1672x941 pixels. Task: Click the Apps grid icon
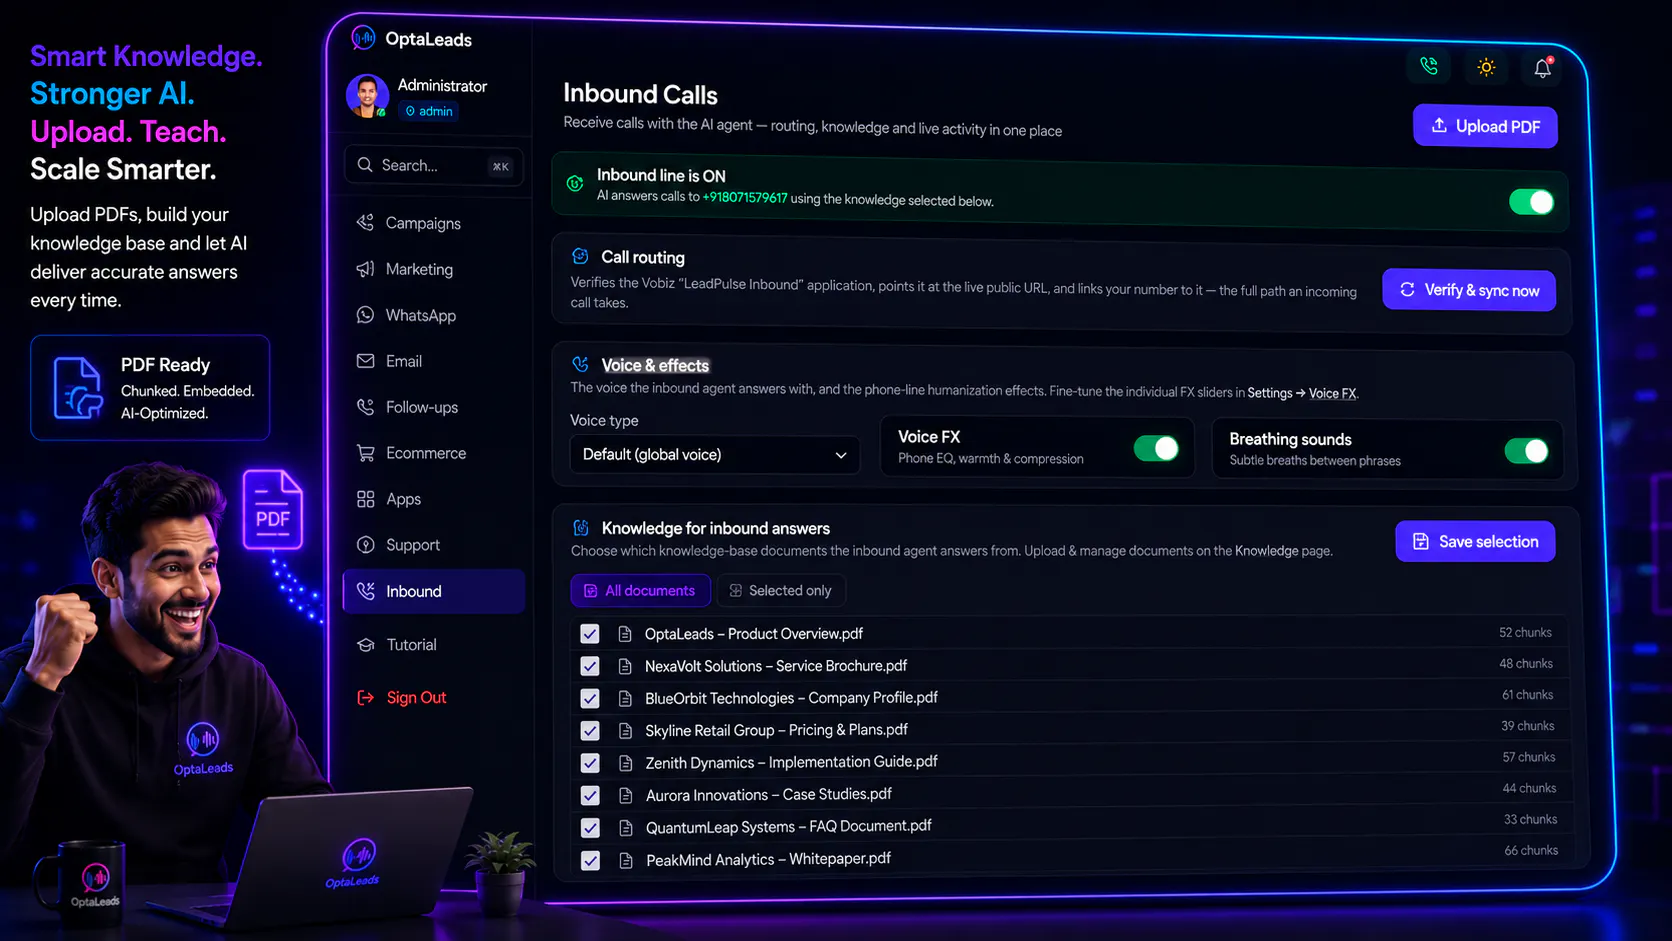365,498
